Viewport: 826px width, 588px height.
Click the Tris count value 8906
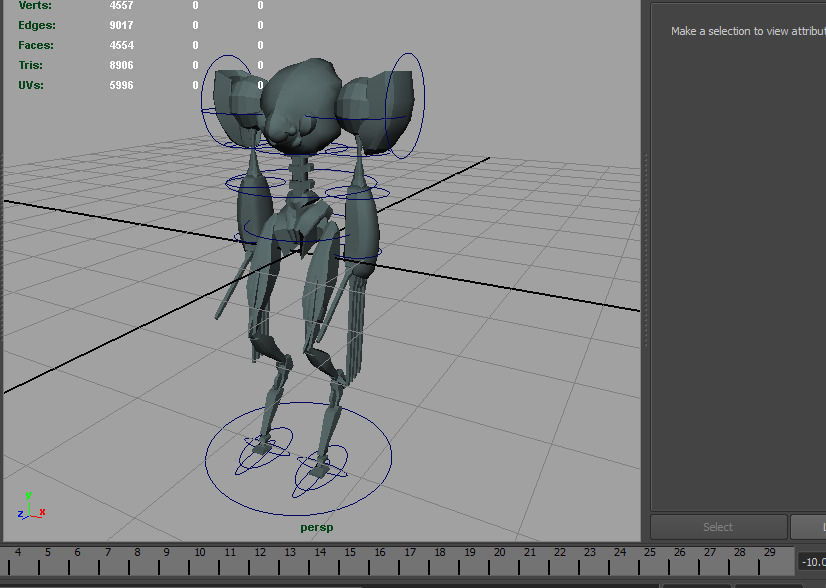tap(122, 65)
